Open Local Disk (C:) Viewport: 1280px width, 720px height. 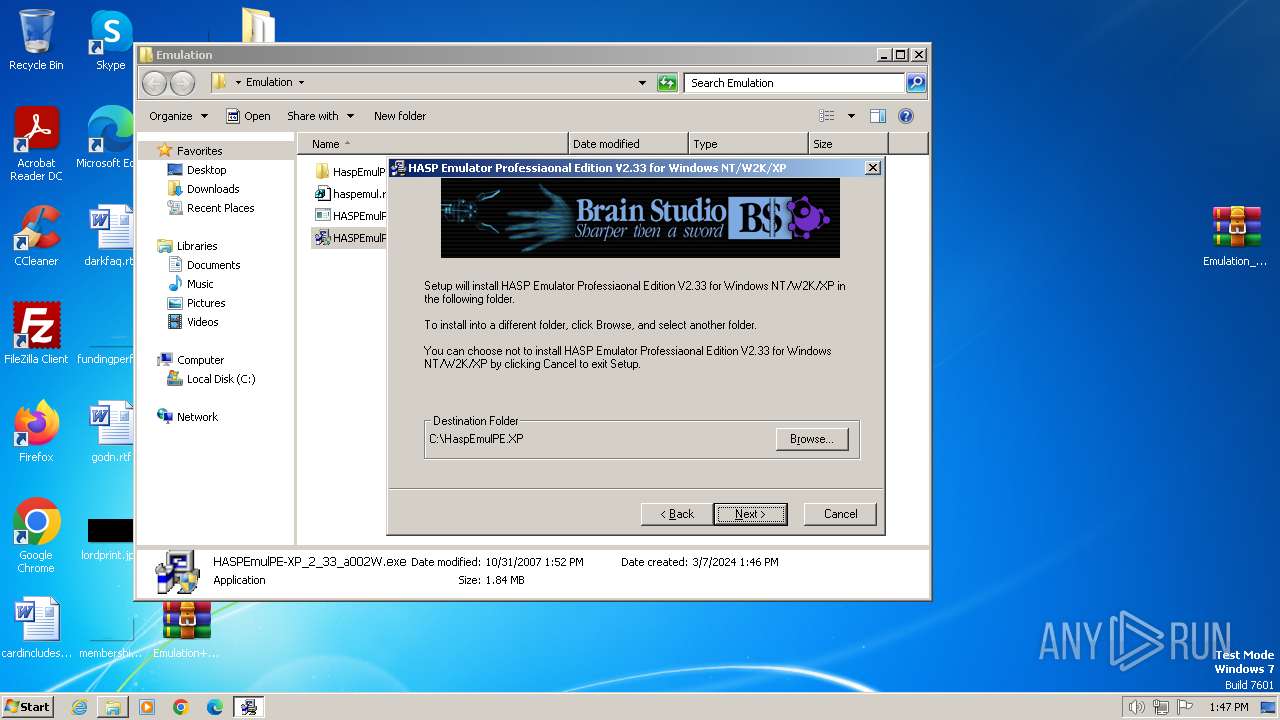pyautogui.click(x=221, y=379)
